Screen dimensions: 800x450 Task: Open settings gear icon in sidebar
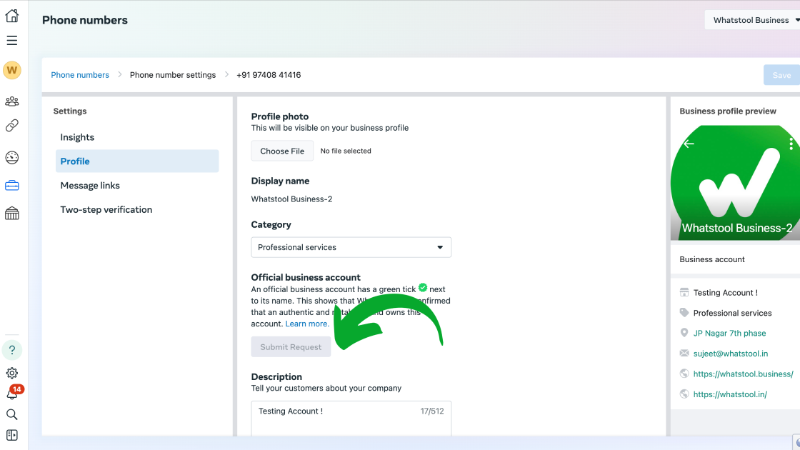(12, 373)
